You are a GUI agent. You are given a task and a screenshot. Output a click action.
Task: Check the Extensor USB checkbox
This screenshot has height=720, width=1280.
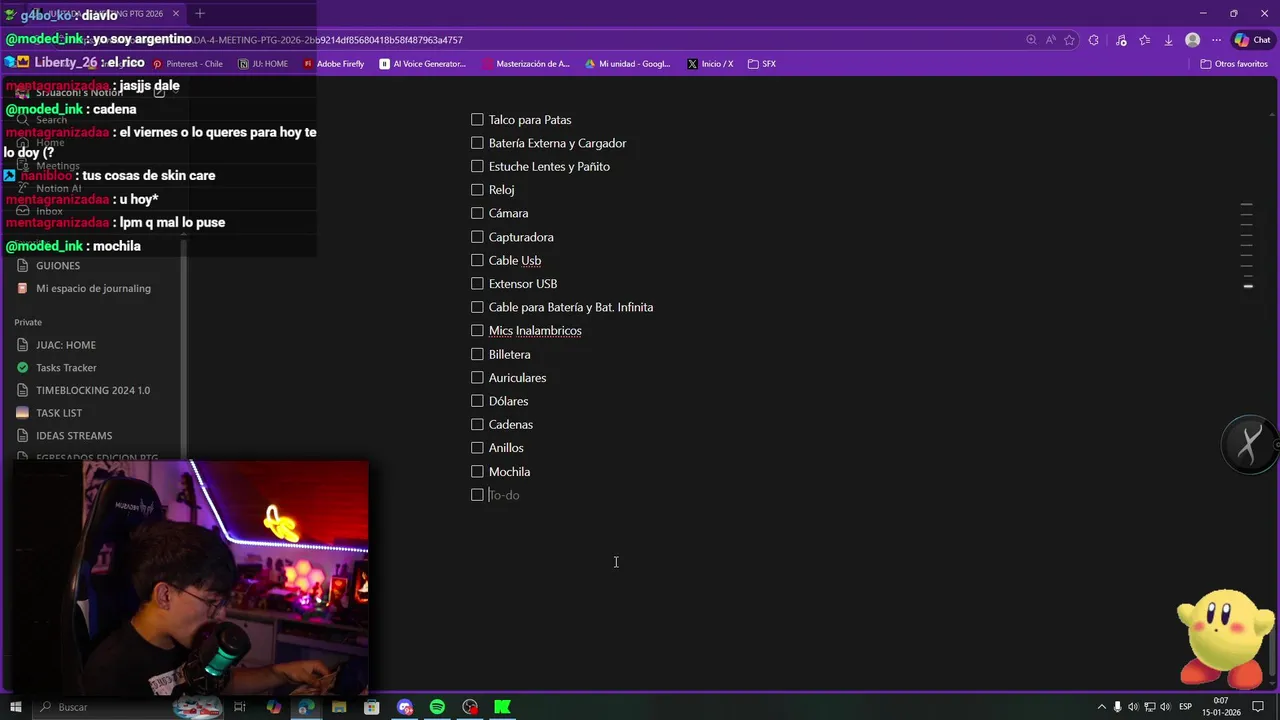(x=477, y=283)
